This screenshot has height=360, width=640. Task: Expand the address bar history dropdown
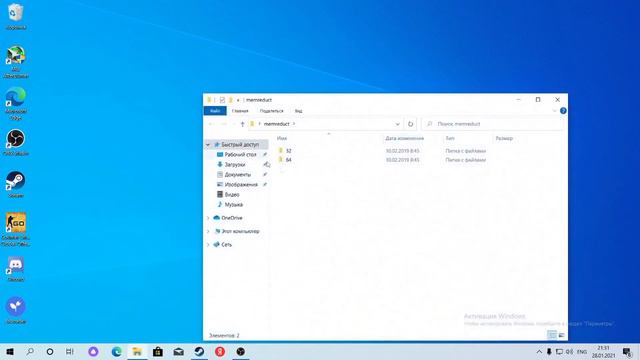coord(398,124)
